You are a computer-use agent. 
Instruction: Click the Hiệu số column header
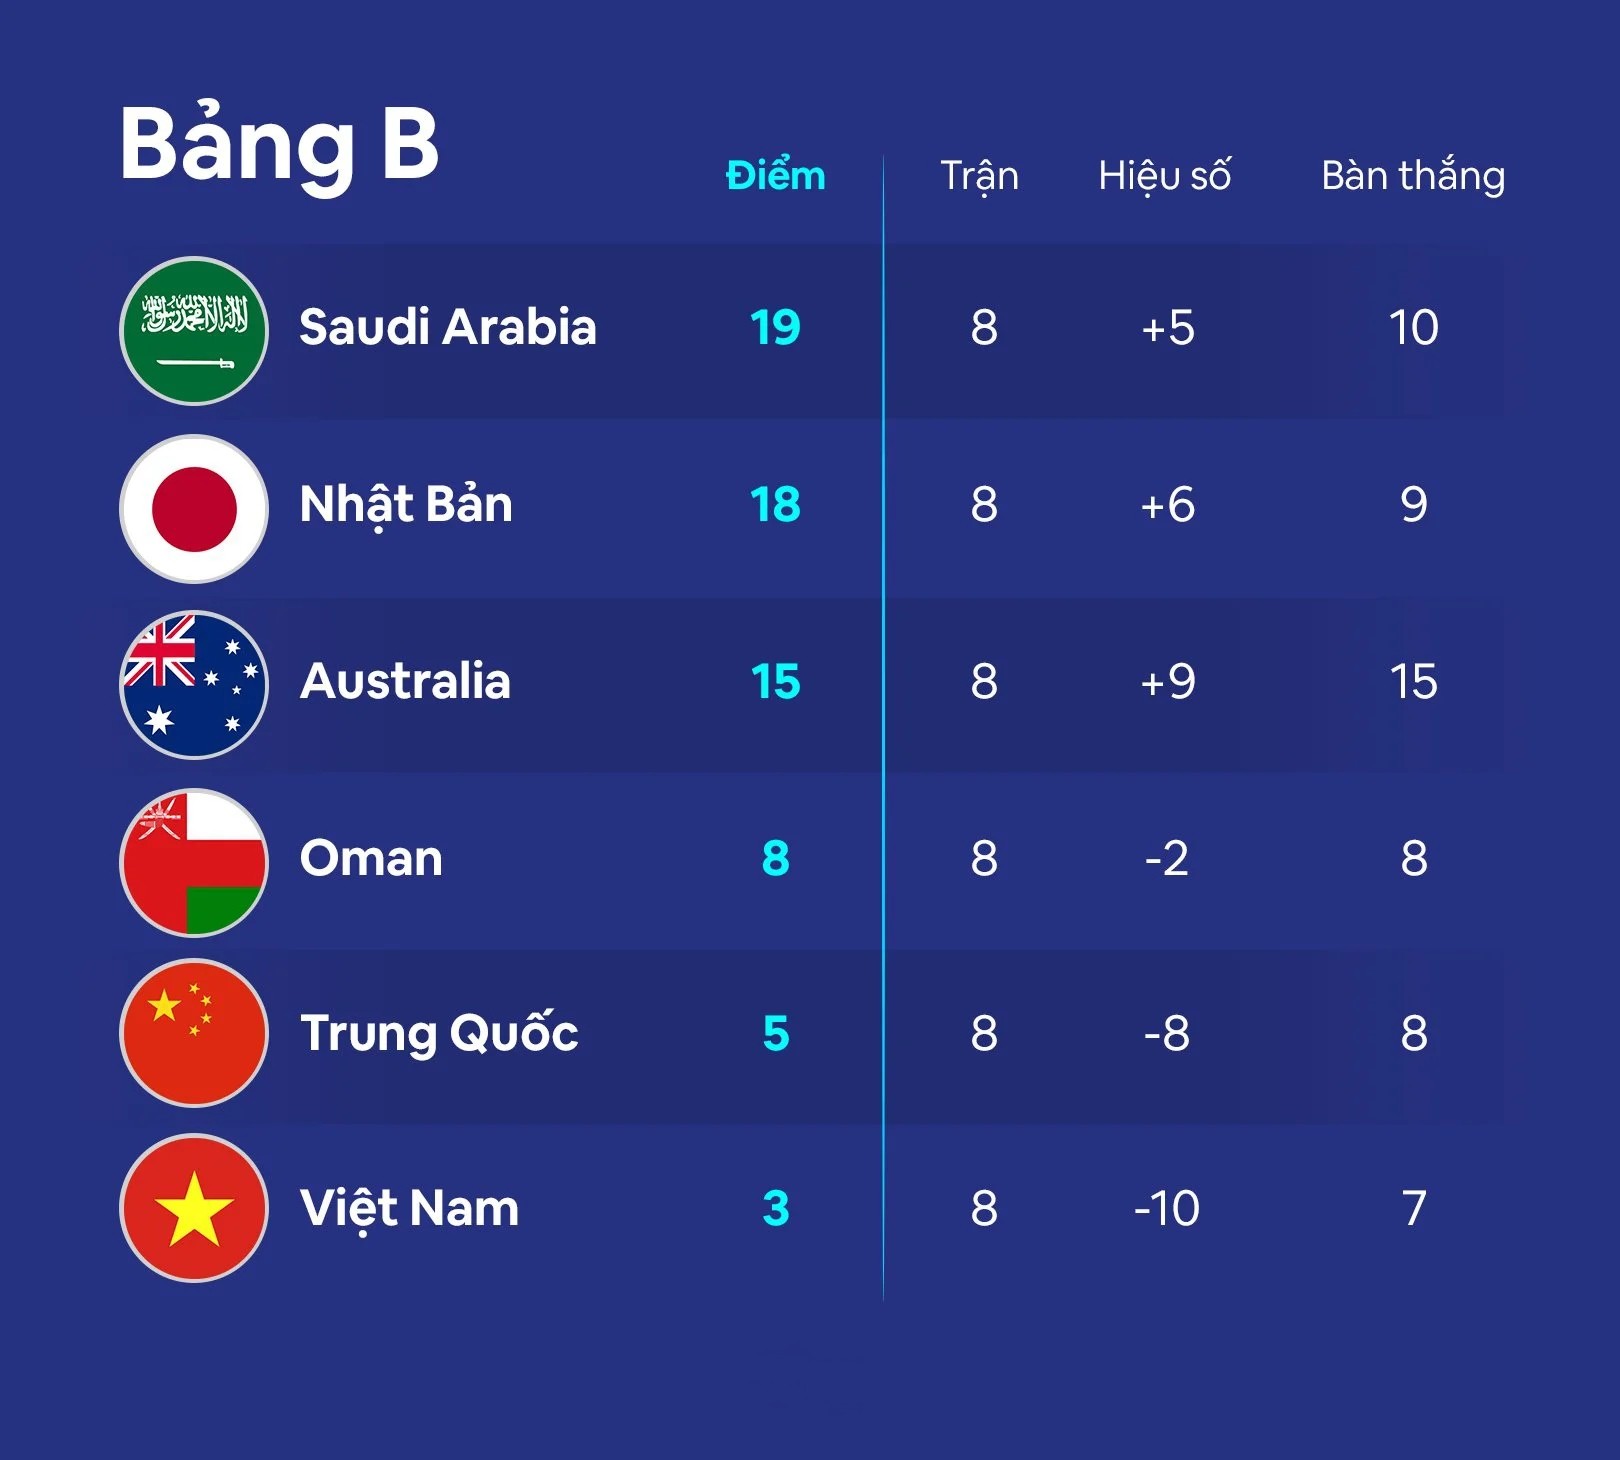click(x=1164, y=176)
